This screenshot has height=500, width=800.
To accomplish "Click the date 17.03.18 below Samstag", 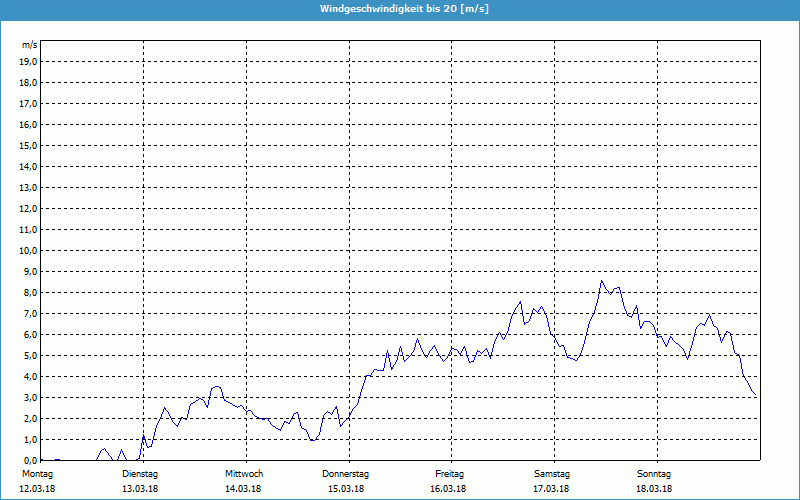I will (x=552, y=489).
